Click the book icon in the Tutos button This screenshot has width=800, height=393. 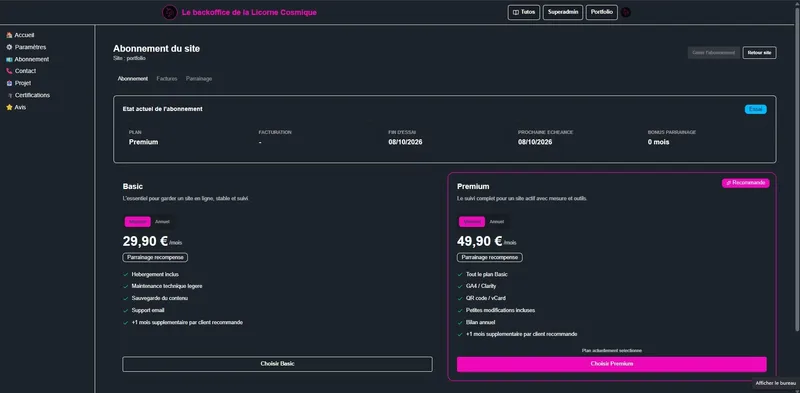(516, 12)
